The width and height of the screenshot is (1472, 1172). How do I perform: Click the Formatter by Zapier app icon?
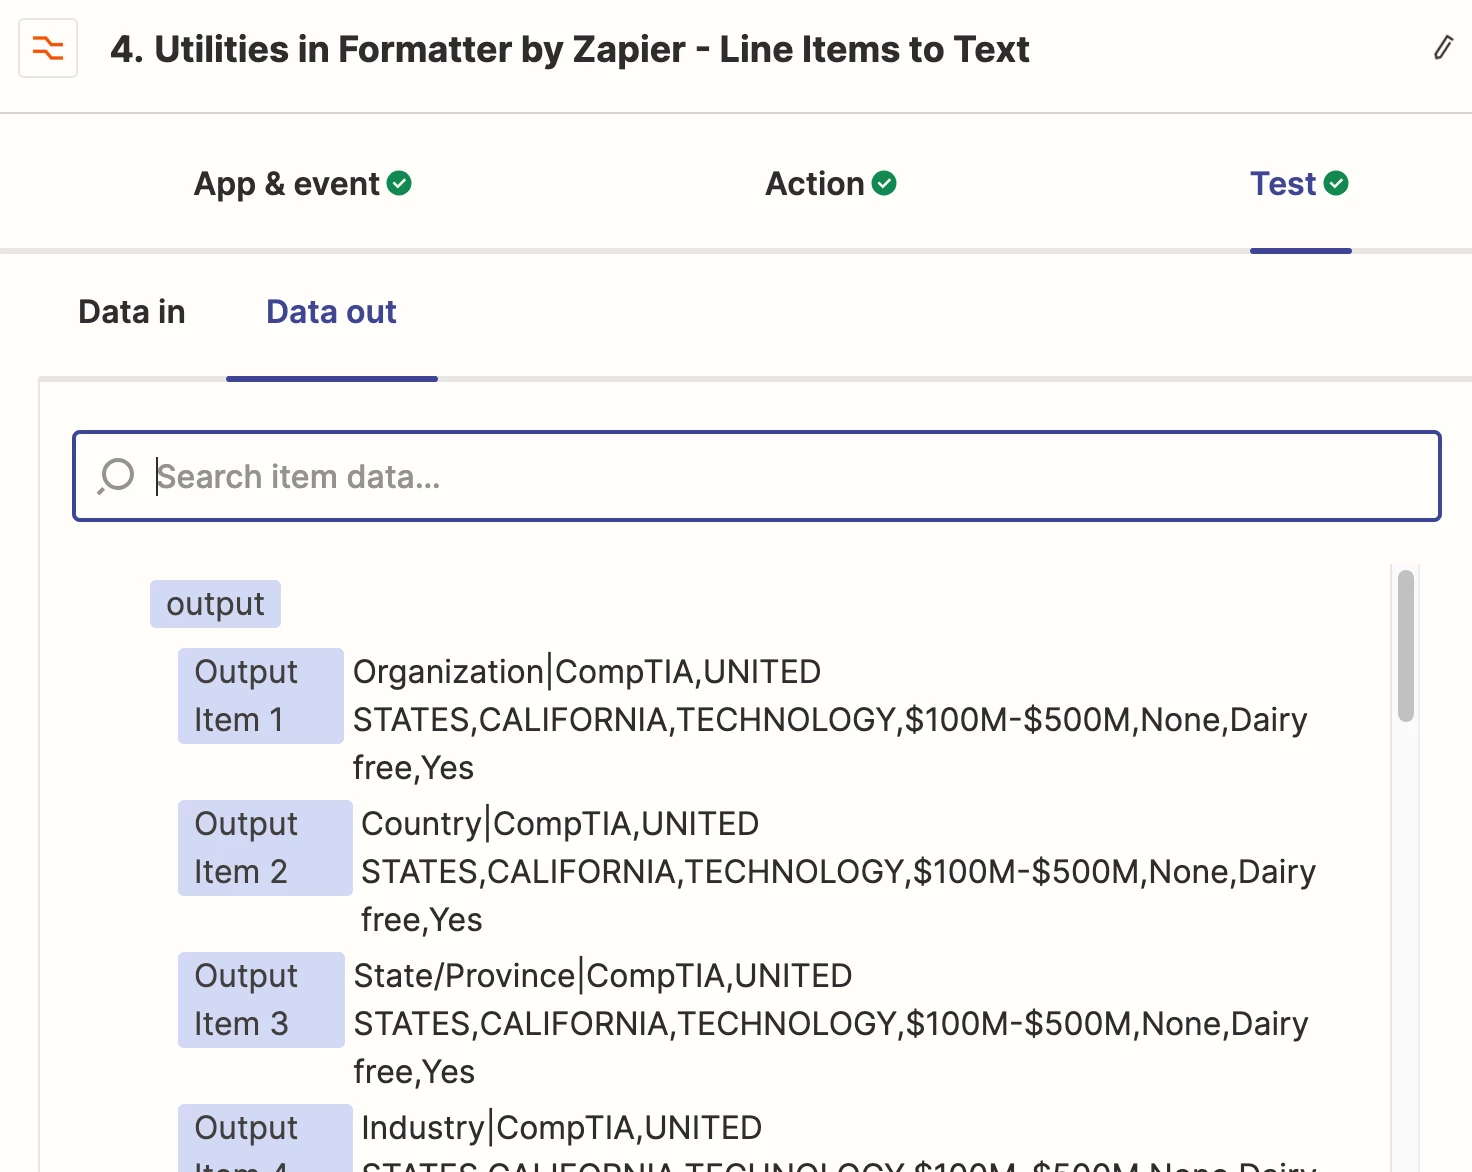coord(48,48)
